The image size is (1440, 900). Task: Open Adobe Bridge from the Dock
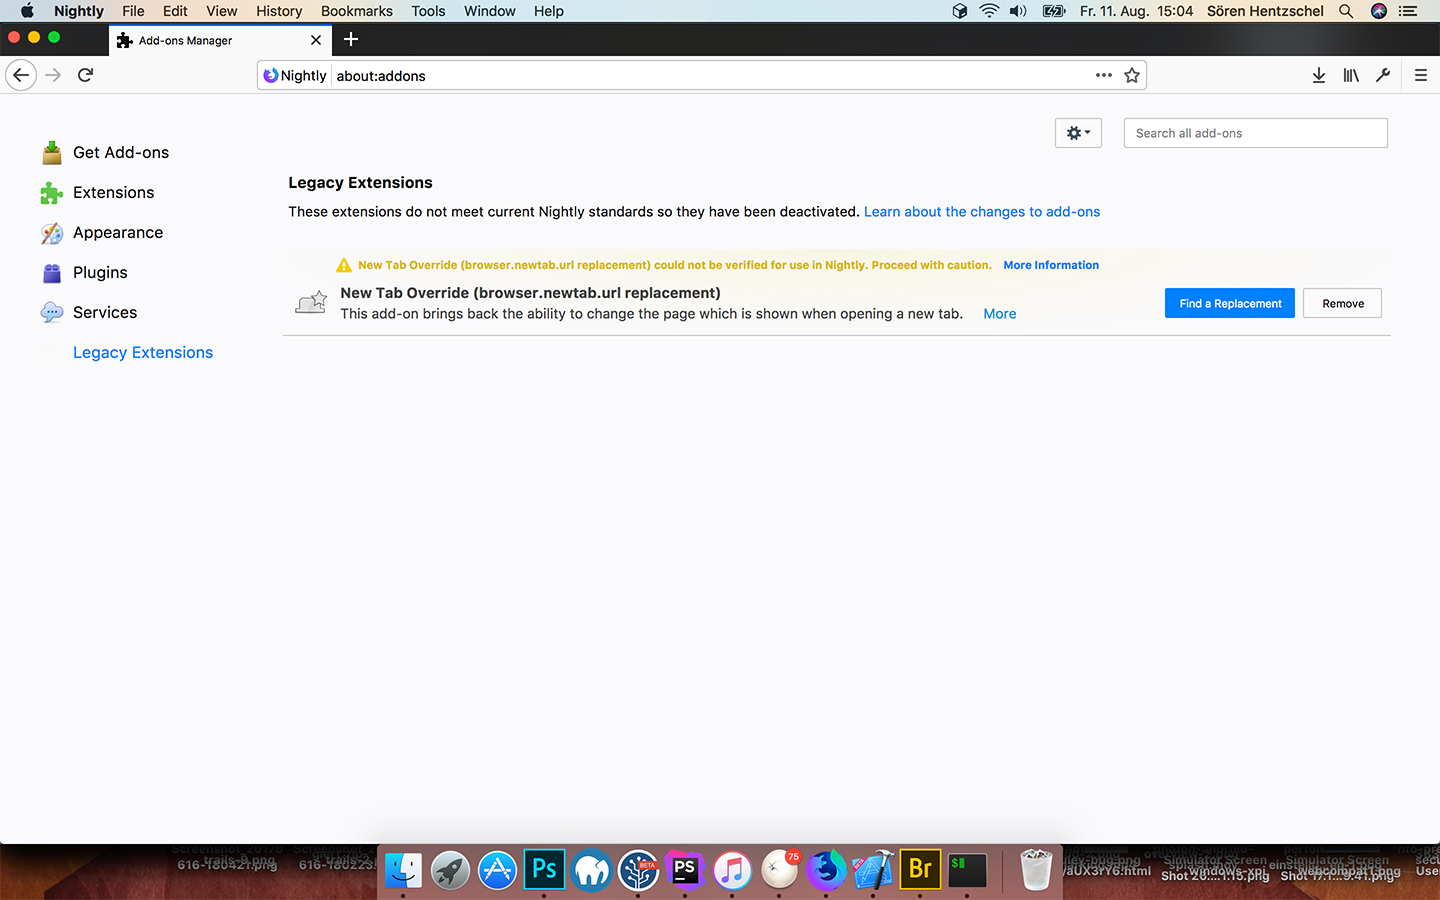coord(920,870)
